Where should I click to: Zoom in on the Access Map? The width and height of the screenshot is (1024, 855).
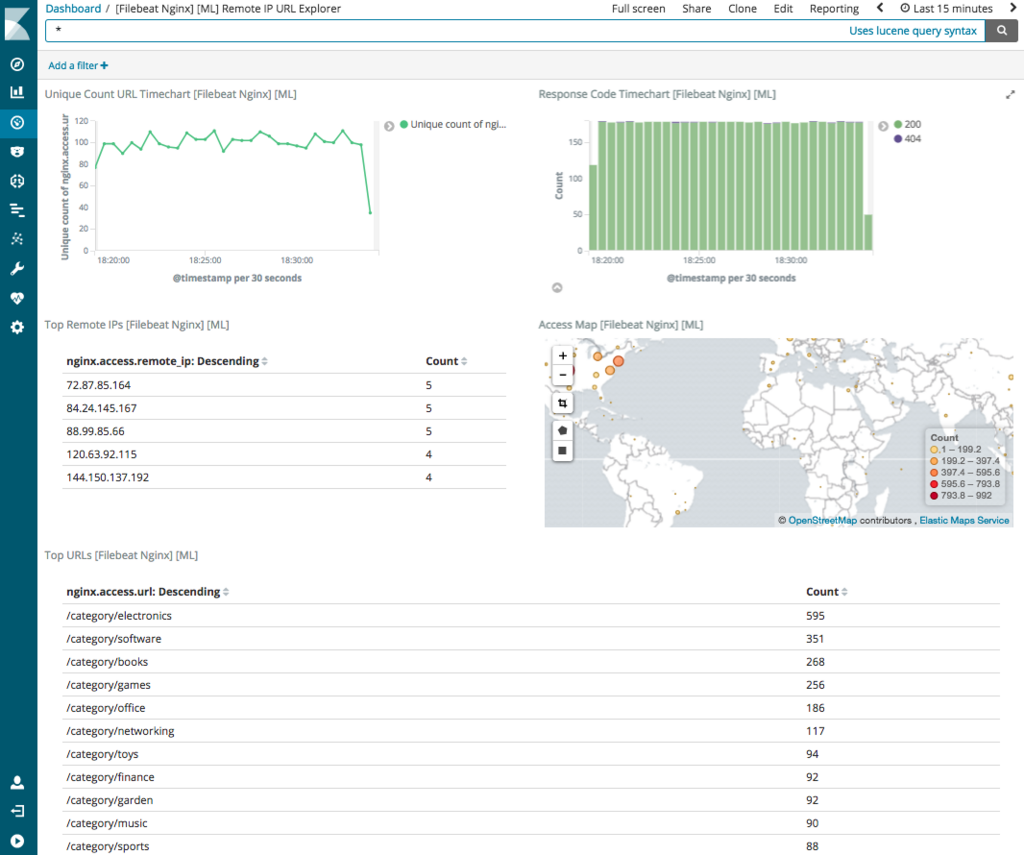562,356
